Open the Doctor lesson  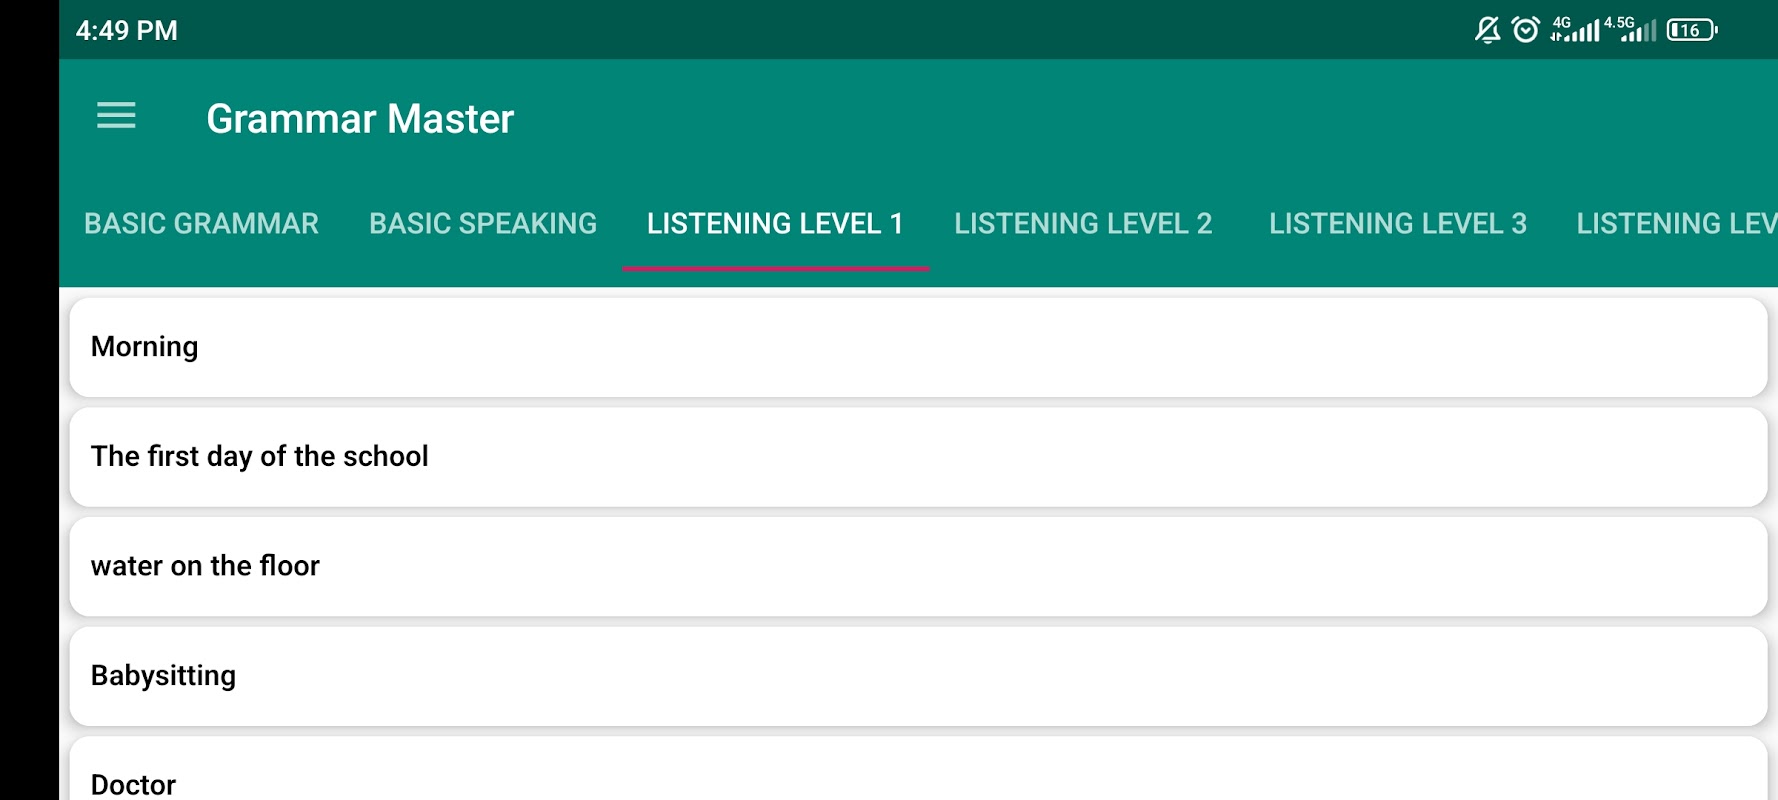(x=918, y=770)
